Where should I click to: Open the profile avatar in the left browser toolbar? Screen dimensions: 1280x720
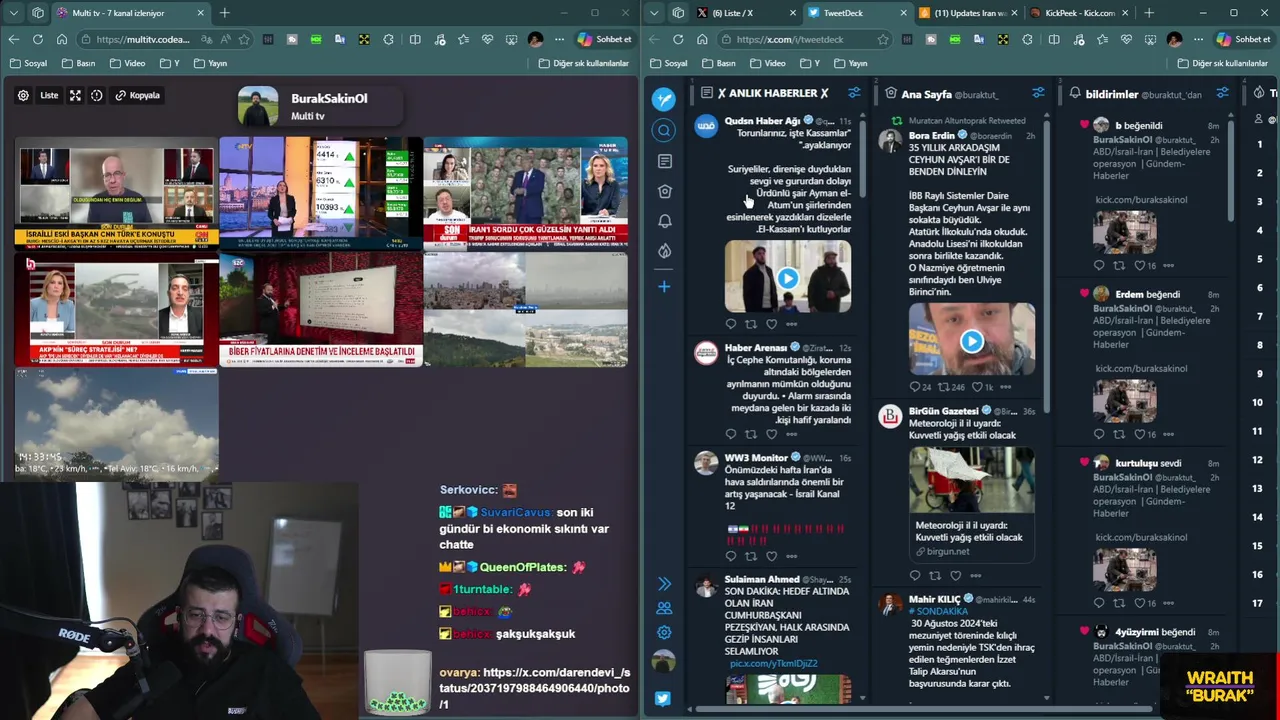[x=535, y=39]
